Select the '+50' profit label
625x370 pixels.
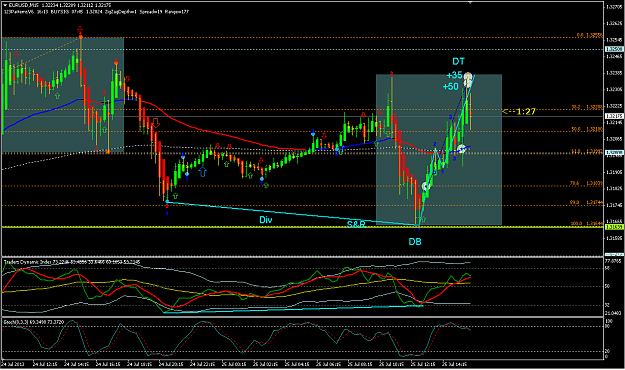point(450,87)
